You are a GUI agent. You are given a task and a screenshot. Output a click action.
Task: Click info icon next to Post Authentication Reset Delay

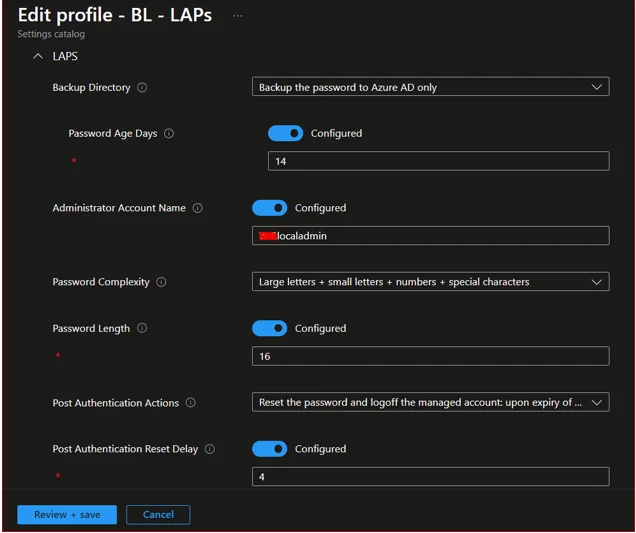209,450
